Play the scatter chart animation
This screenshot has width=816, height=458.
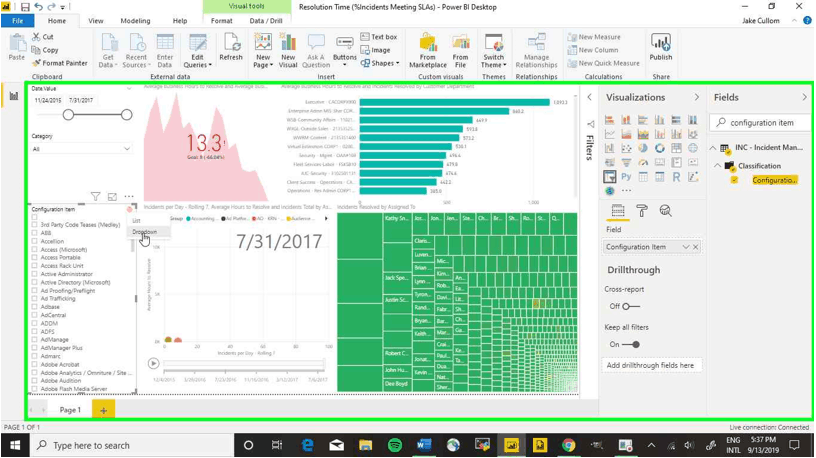pyautogui.click(x=153, y=363)
